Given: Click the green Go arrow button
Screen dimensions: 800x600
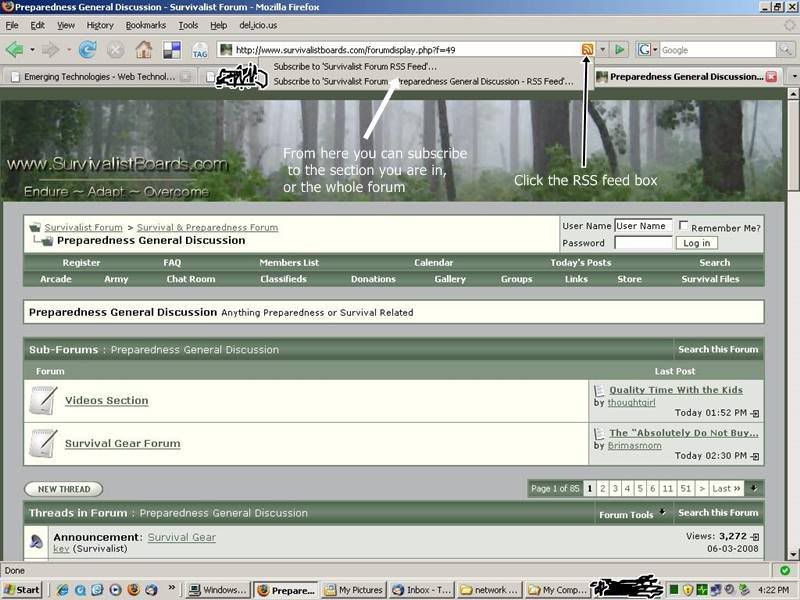Looking at the screenshot, I should click(619, 49).
